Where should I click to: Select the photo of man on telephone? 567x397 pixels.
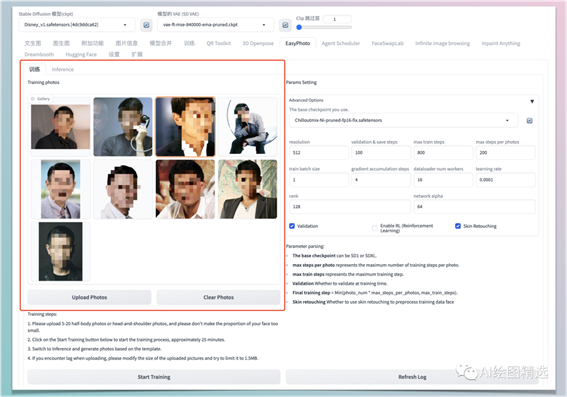click(x=123, y=127)
